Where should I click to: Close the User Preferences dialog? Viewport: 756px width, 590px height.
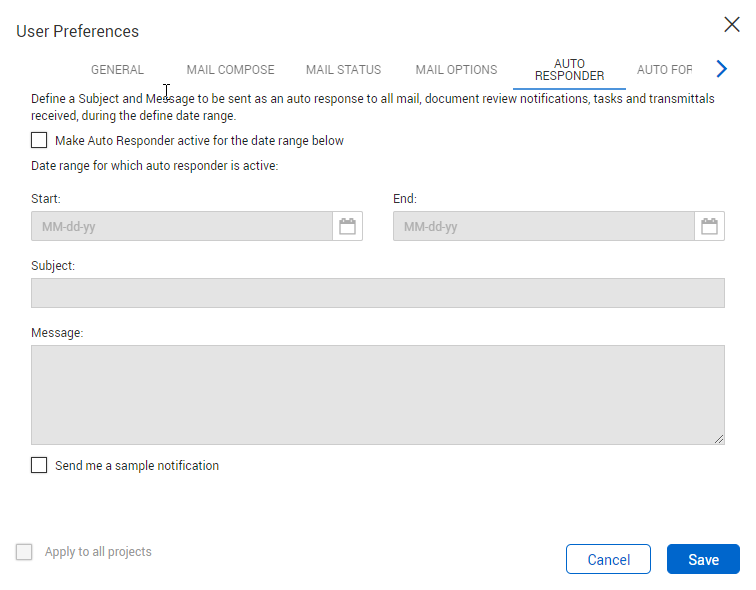732,28
